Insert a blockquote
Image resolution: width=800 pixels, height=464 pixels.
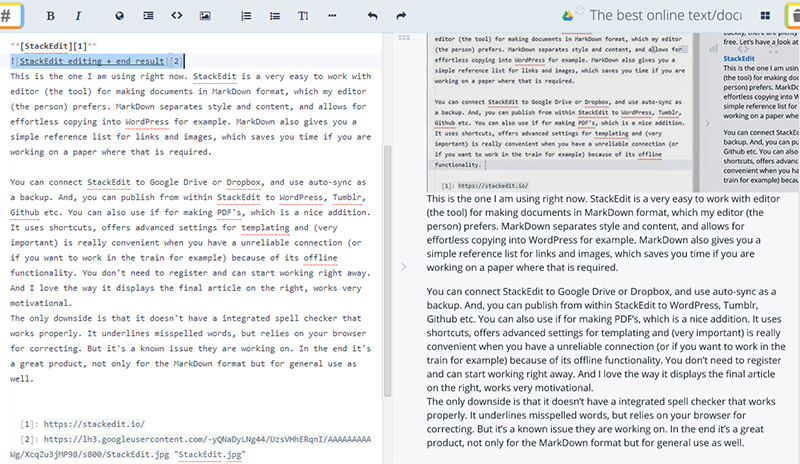click(148, 16)
